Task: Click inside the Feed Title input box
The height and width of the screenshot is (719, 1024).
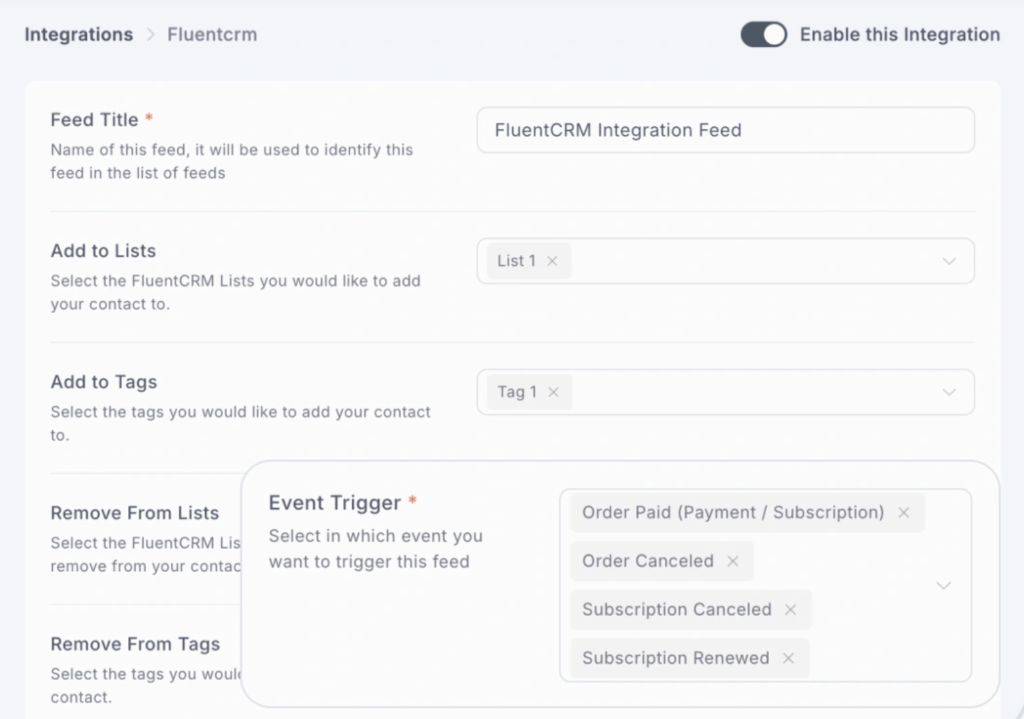Action: (725, 130)
